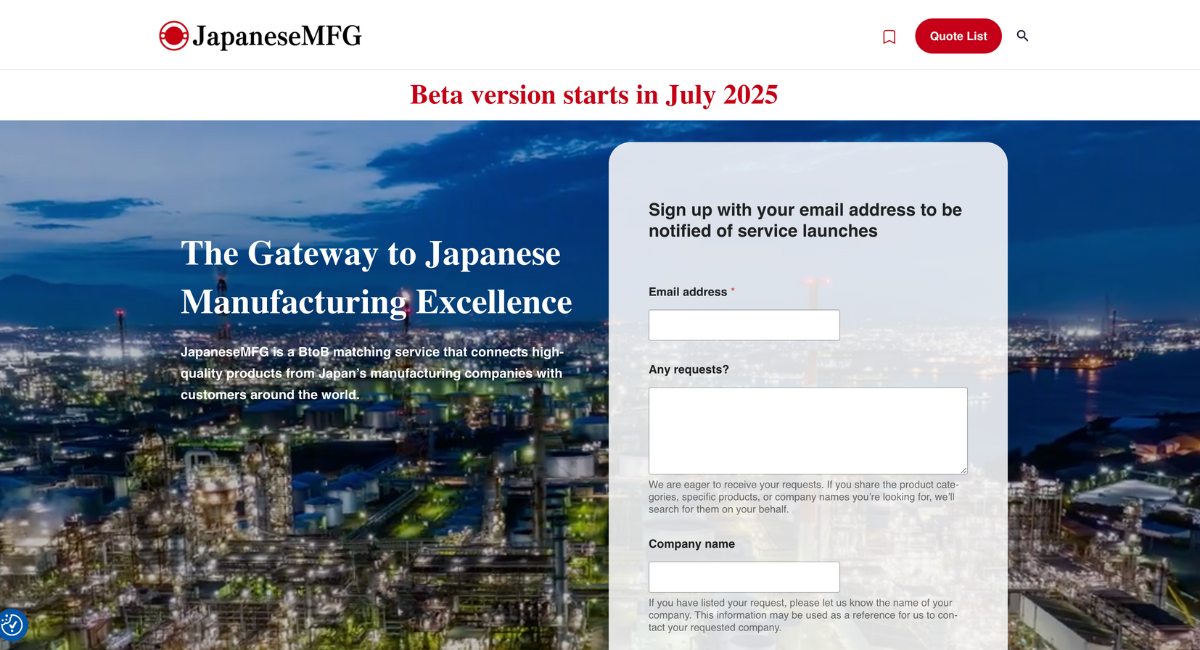
Task: Click the "Company name" field label
Action: tap(691, 544)
